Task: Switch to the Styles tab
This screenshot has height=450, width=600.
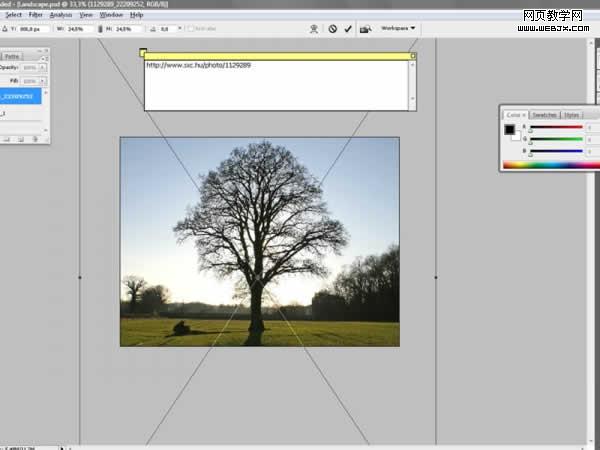Action: [571, 115]
